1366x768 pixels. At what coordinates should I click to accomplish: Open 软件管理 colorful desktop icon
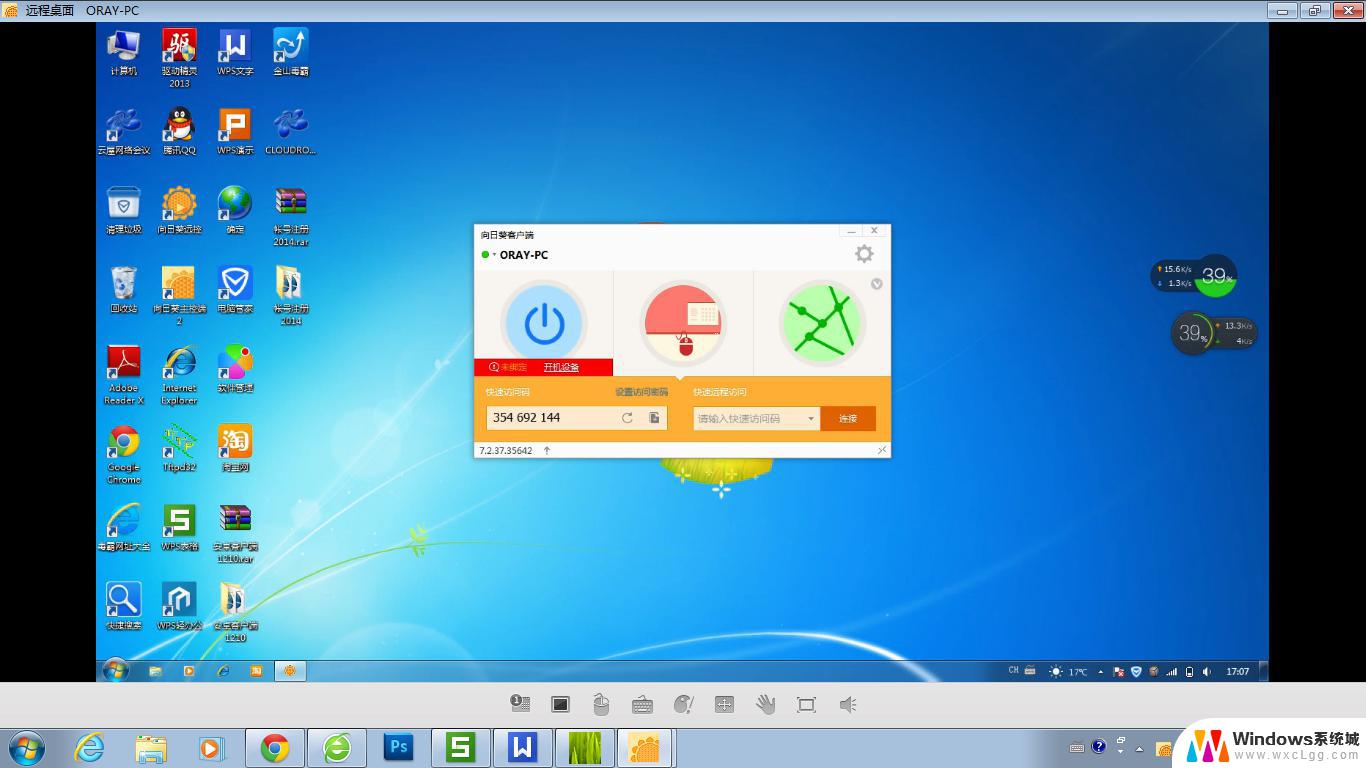(235, 369)
